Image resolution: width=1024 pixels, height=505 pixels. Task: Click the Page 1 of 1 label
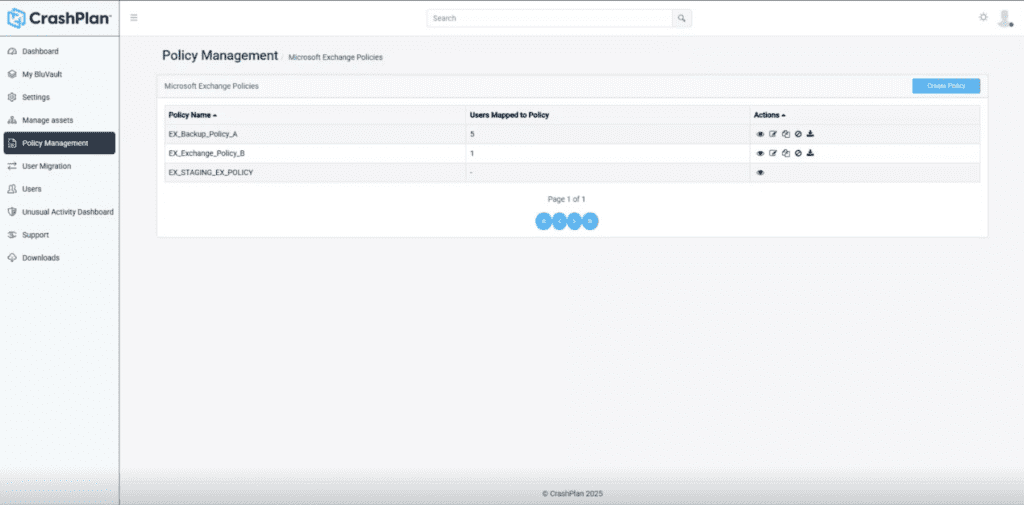click(x=566, y=199)
